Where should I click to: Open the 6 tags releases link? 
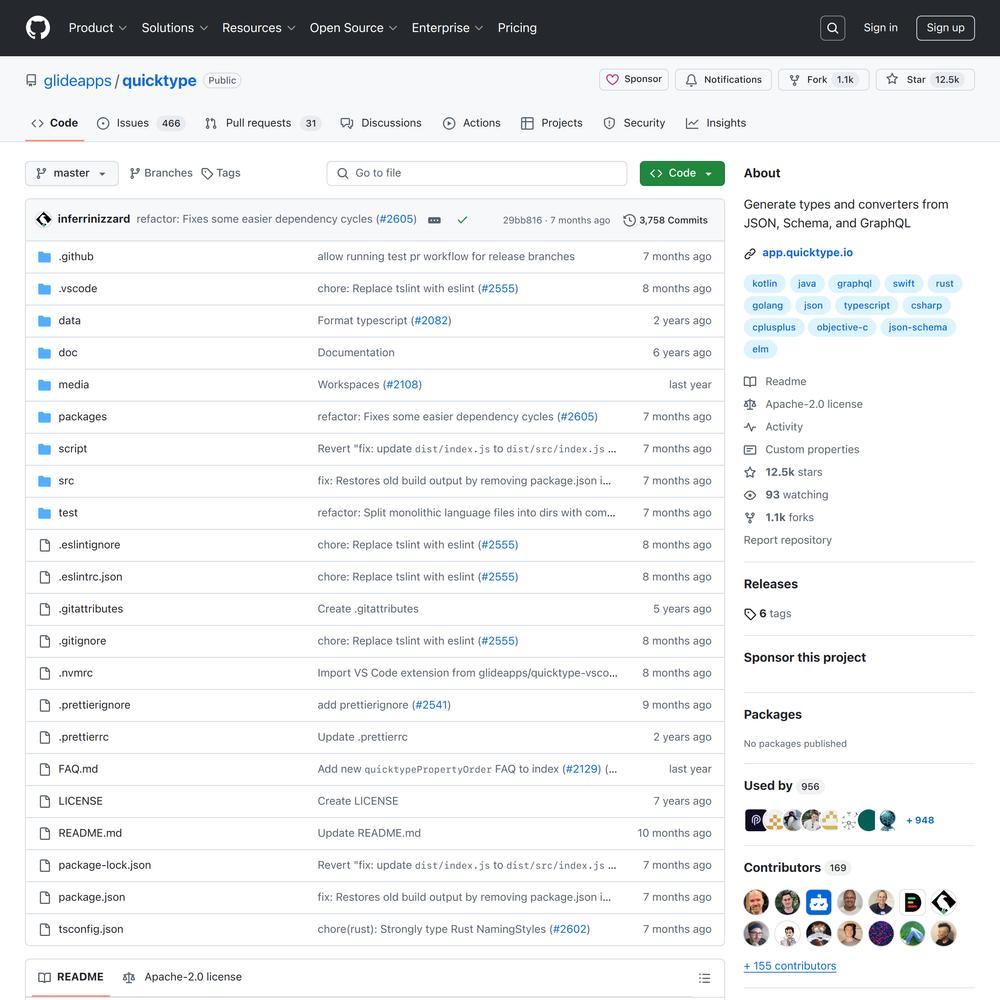768,614
